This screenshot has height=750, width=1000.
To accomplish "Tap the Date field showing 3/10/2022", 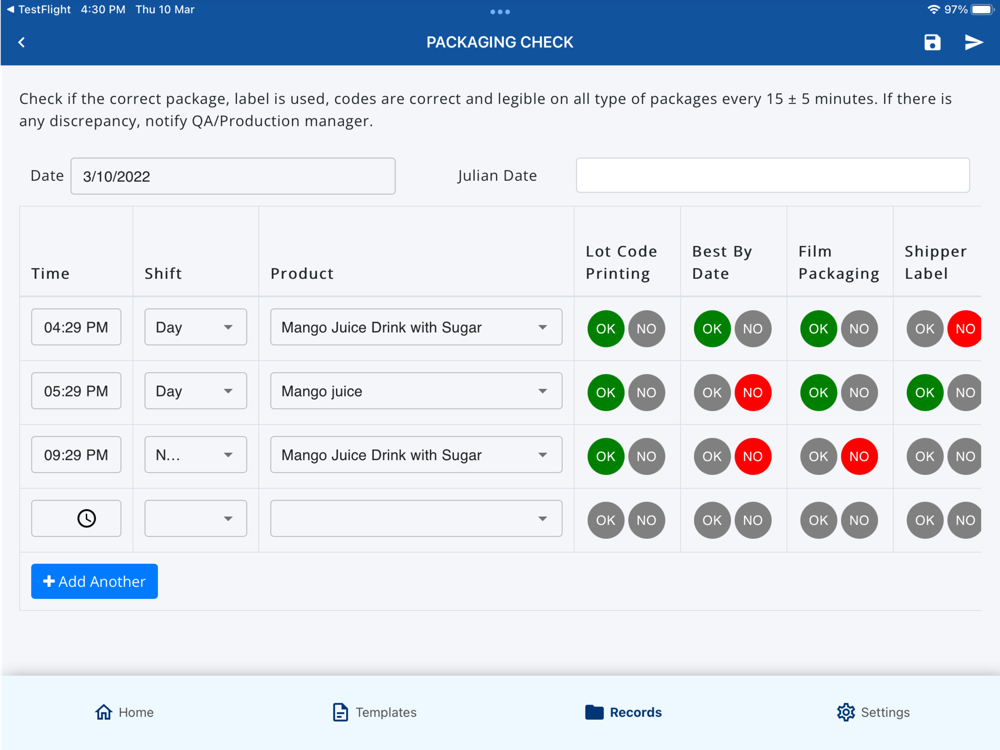I will pyautogui.click(x=232, y=176).
